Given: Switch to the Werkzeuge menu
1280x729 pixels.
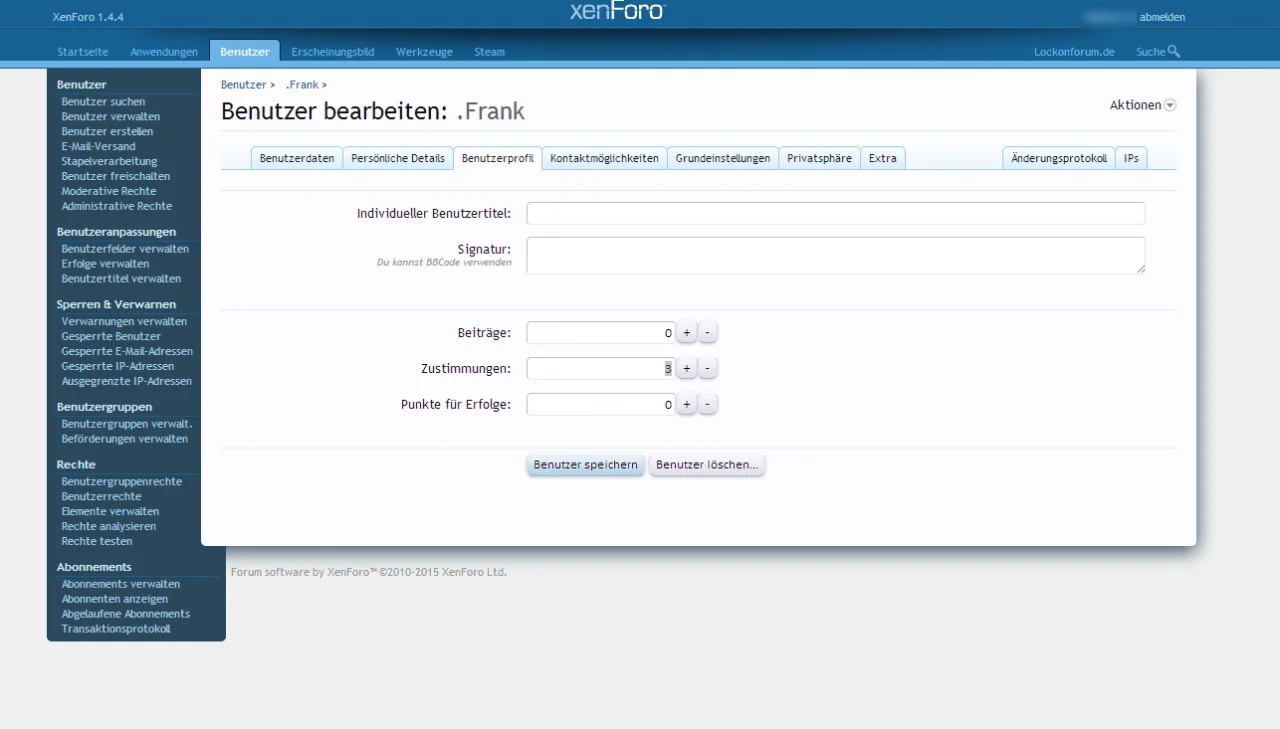Looking at the screenshot, I should [424, 51].
